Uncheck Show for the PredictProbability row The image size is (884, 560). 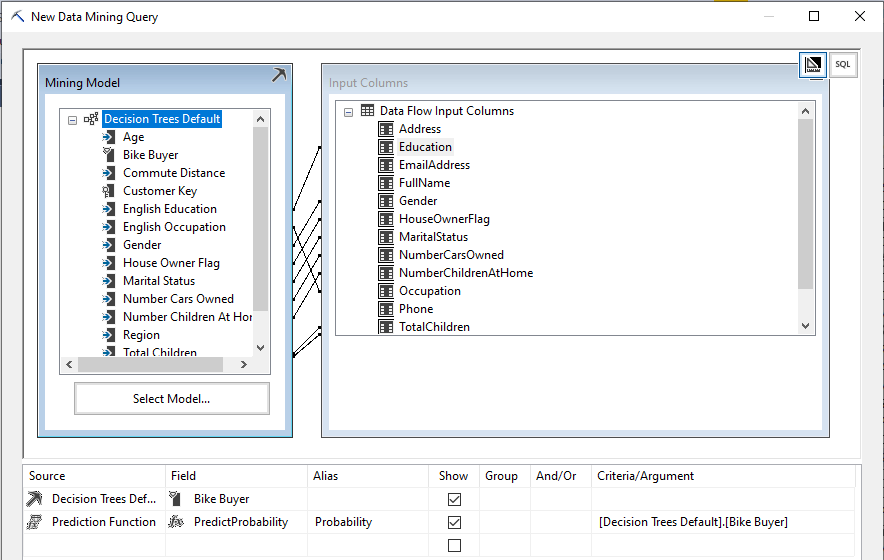[455, 522]
